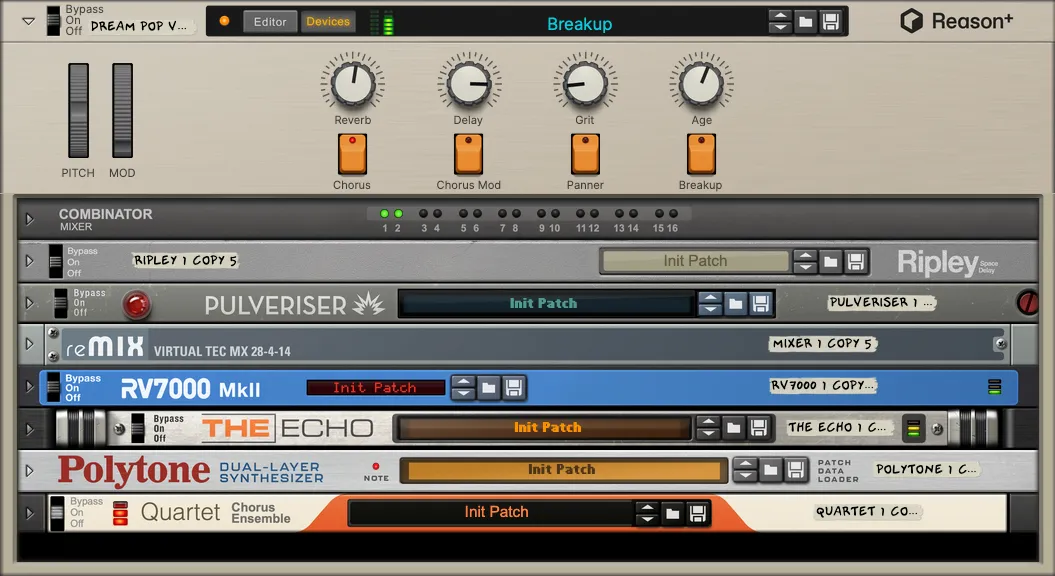
Task: Open the Pulveriser patch browser folder
Action: tap(736, 304)
